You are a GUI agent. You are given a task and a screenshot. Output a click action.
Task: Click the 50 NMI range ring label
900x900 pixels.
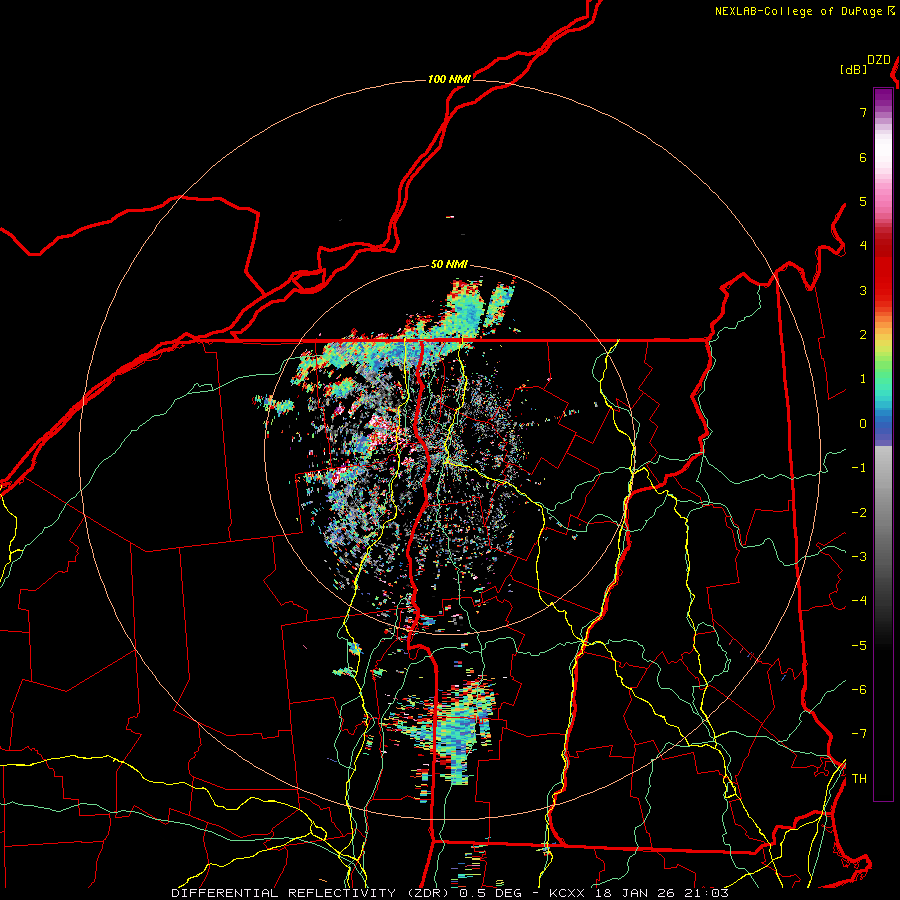(449, 264)
